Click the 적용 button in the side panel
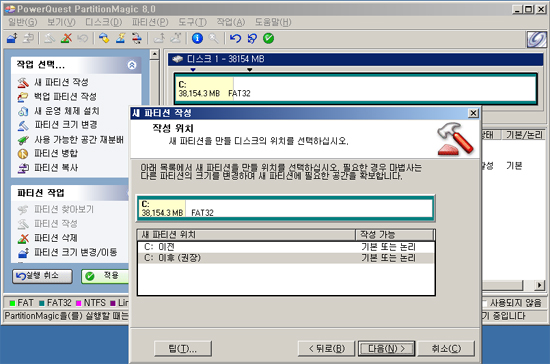This screenshot has height=364, width=550. 105,276
